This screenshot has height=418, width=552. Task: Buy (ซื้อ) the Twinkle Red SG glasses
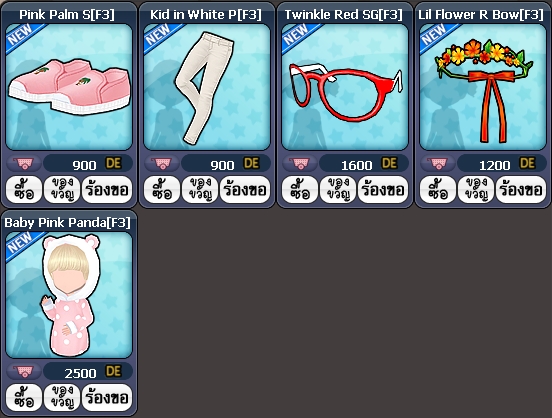point(300,190)
